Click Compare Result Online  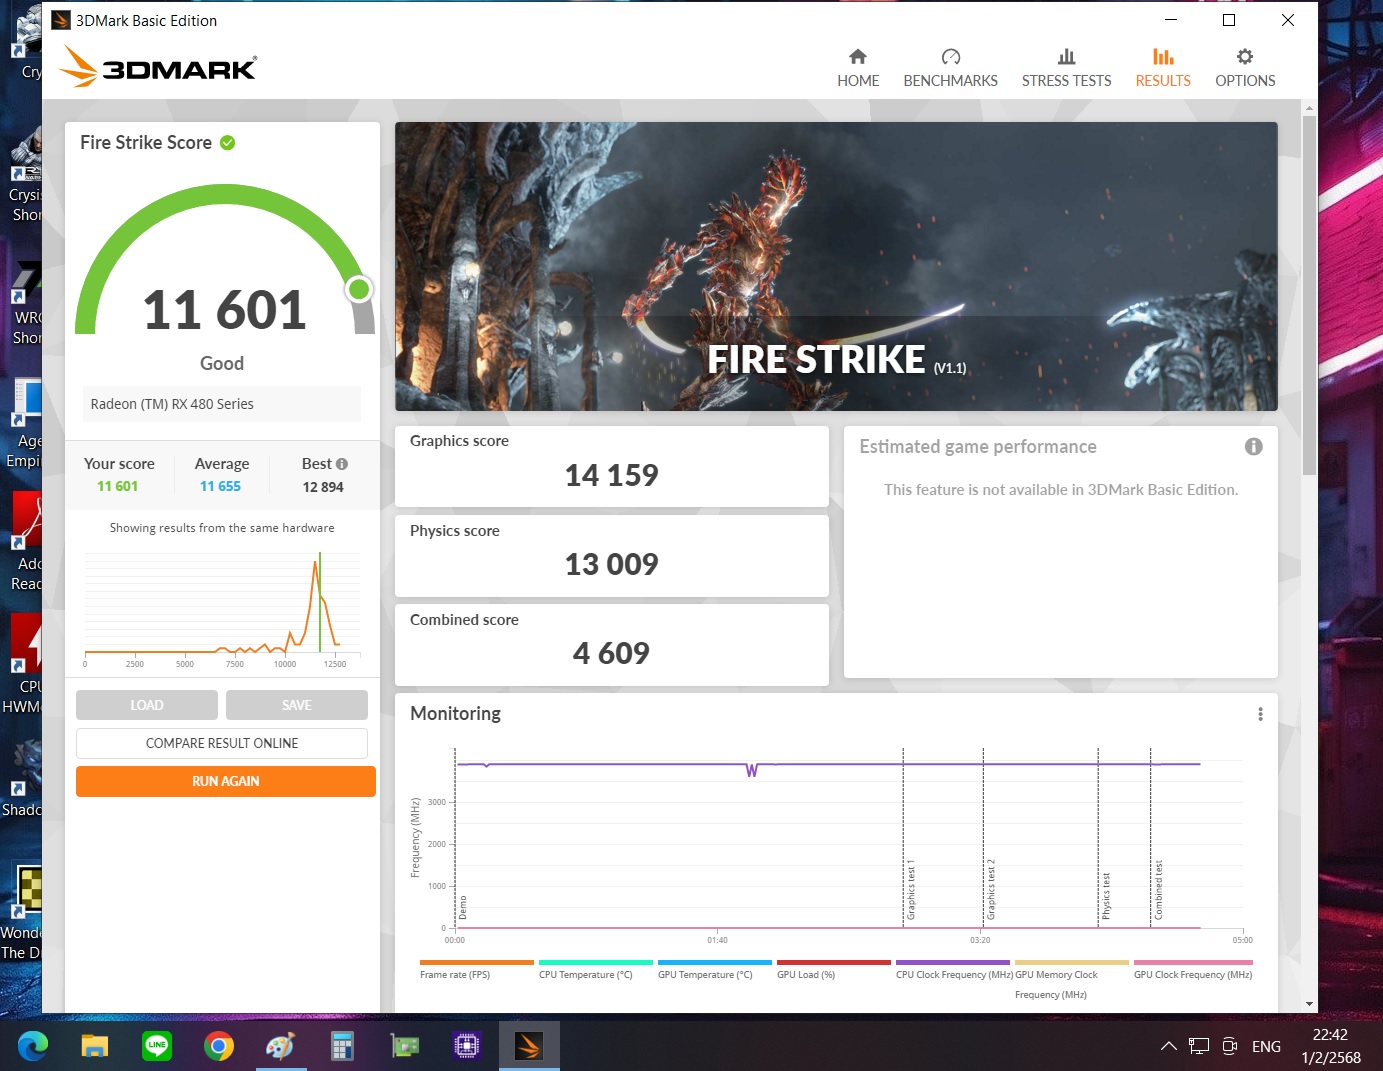[x=222, y=743]
